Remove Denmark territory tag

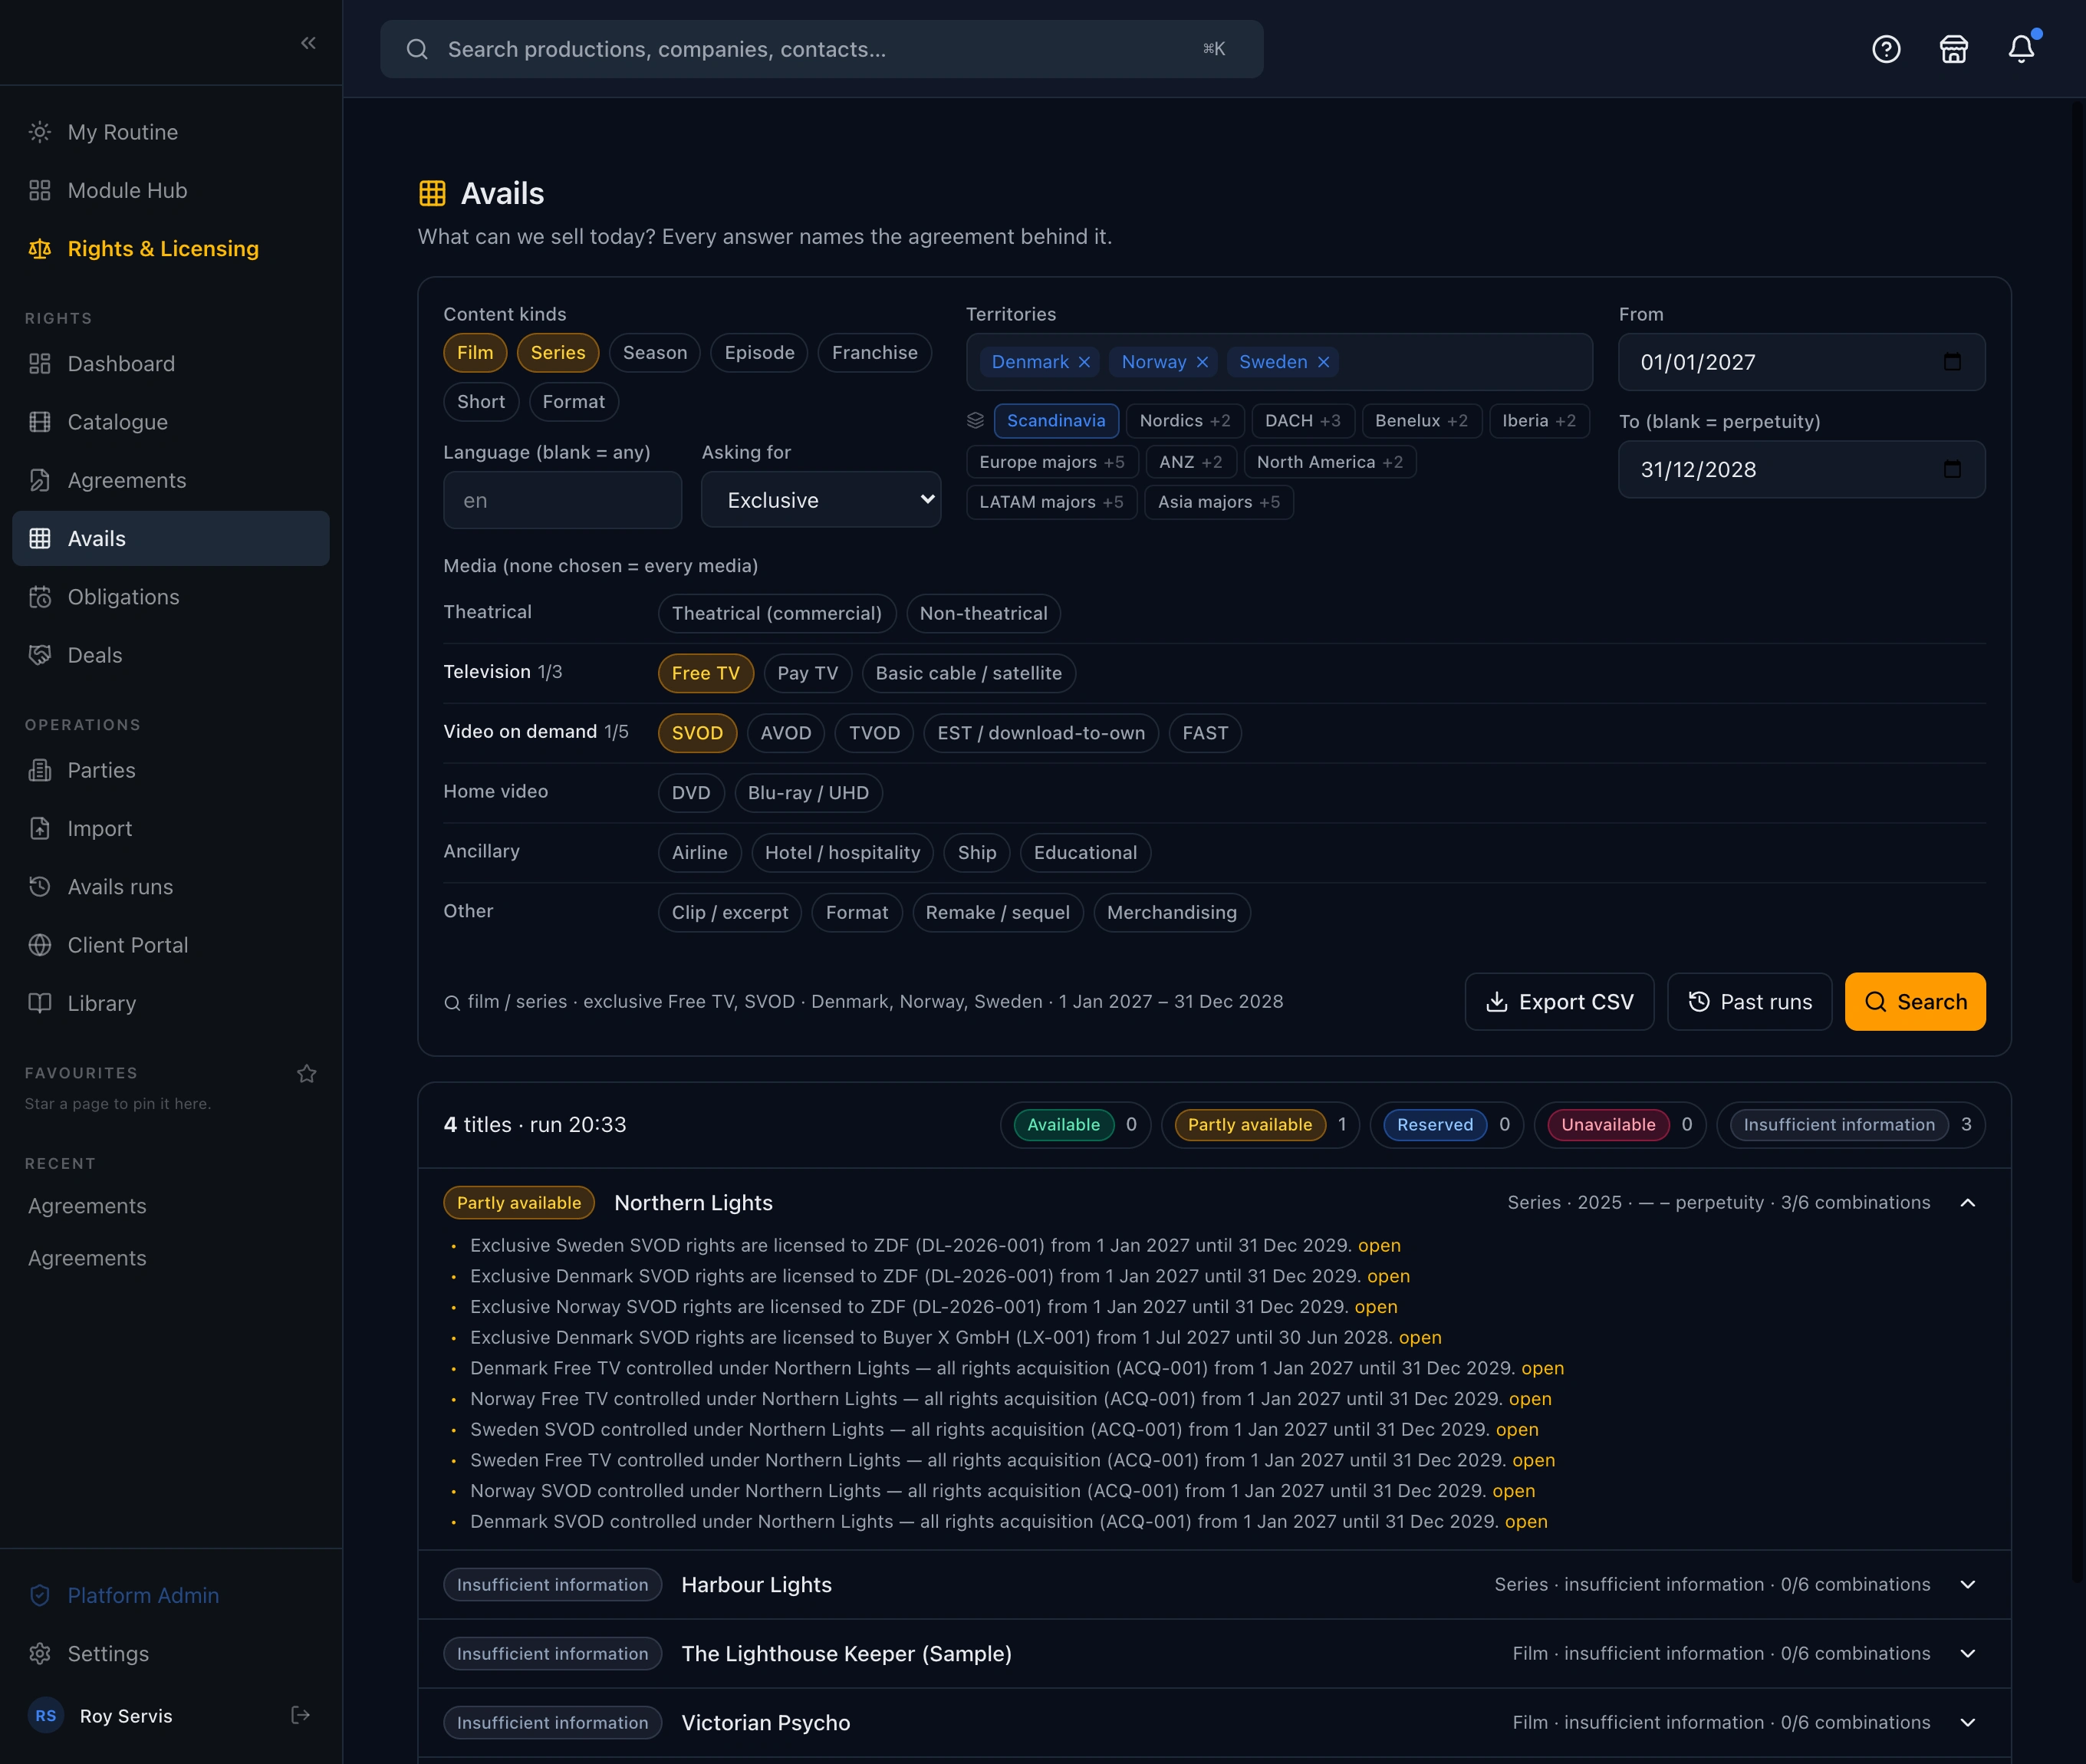pos(1084,362)
